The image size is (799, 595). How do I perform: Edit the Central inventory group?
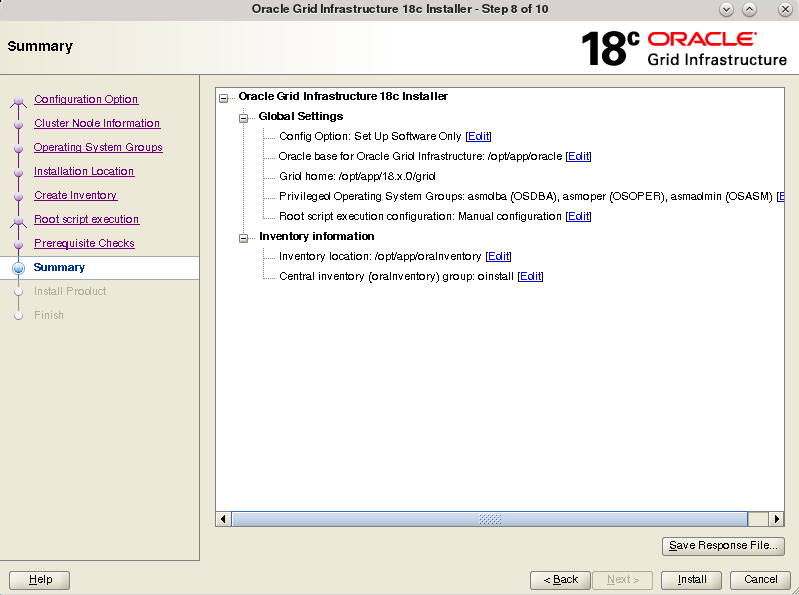click(x=530, y=276)
